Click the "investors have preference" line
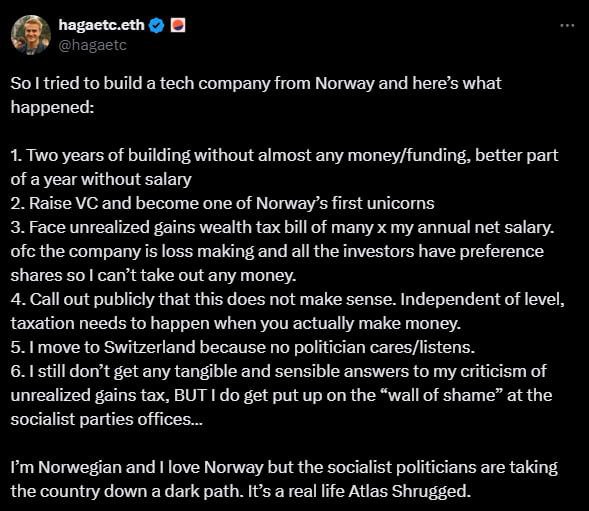Viewport: 589px width, 511px height. (x=277, y=251)
